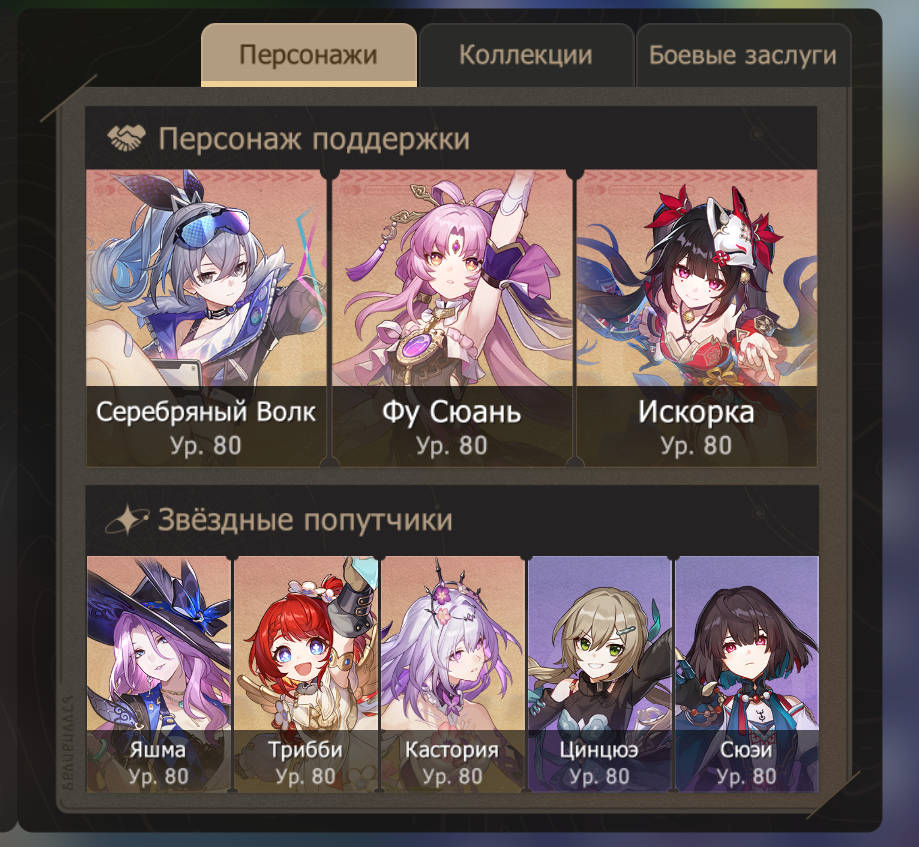This screenshot has width=919, height=847.
Task: Open the Кастория character portrait
Action: (452, 674)
